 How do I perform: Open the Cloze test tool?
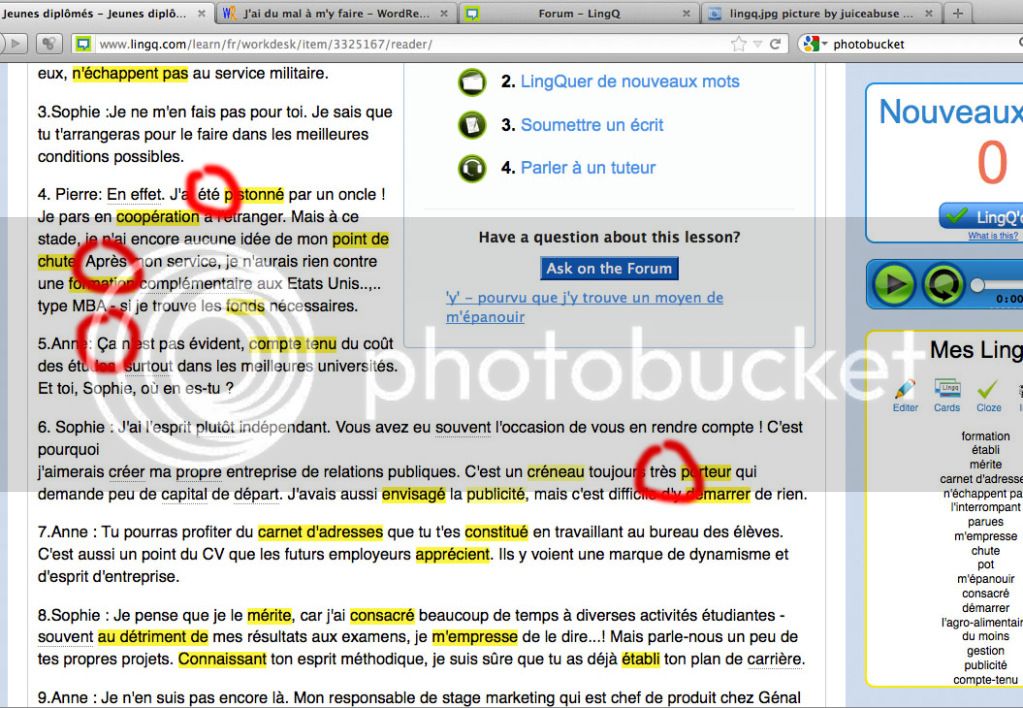coord(988,395)
